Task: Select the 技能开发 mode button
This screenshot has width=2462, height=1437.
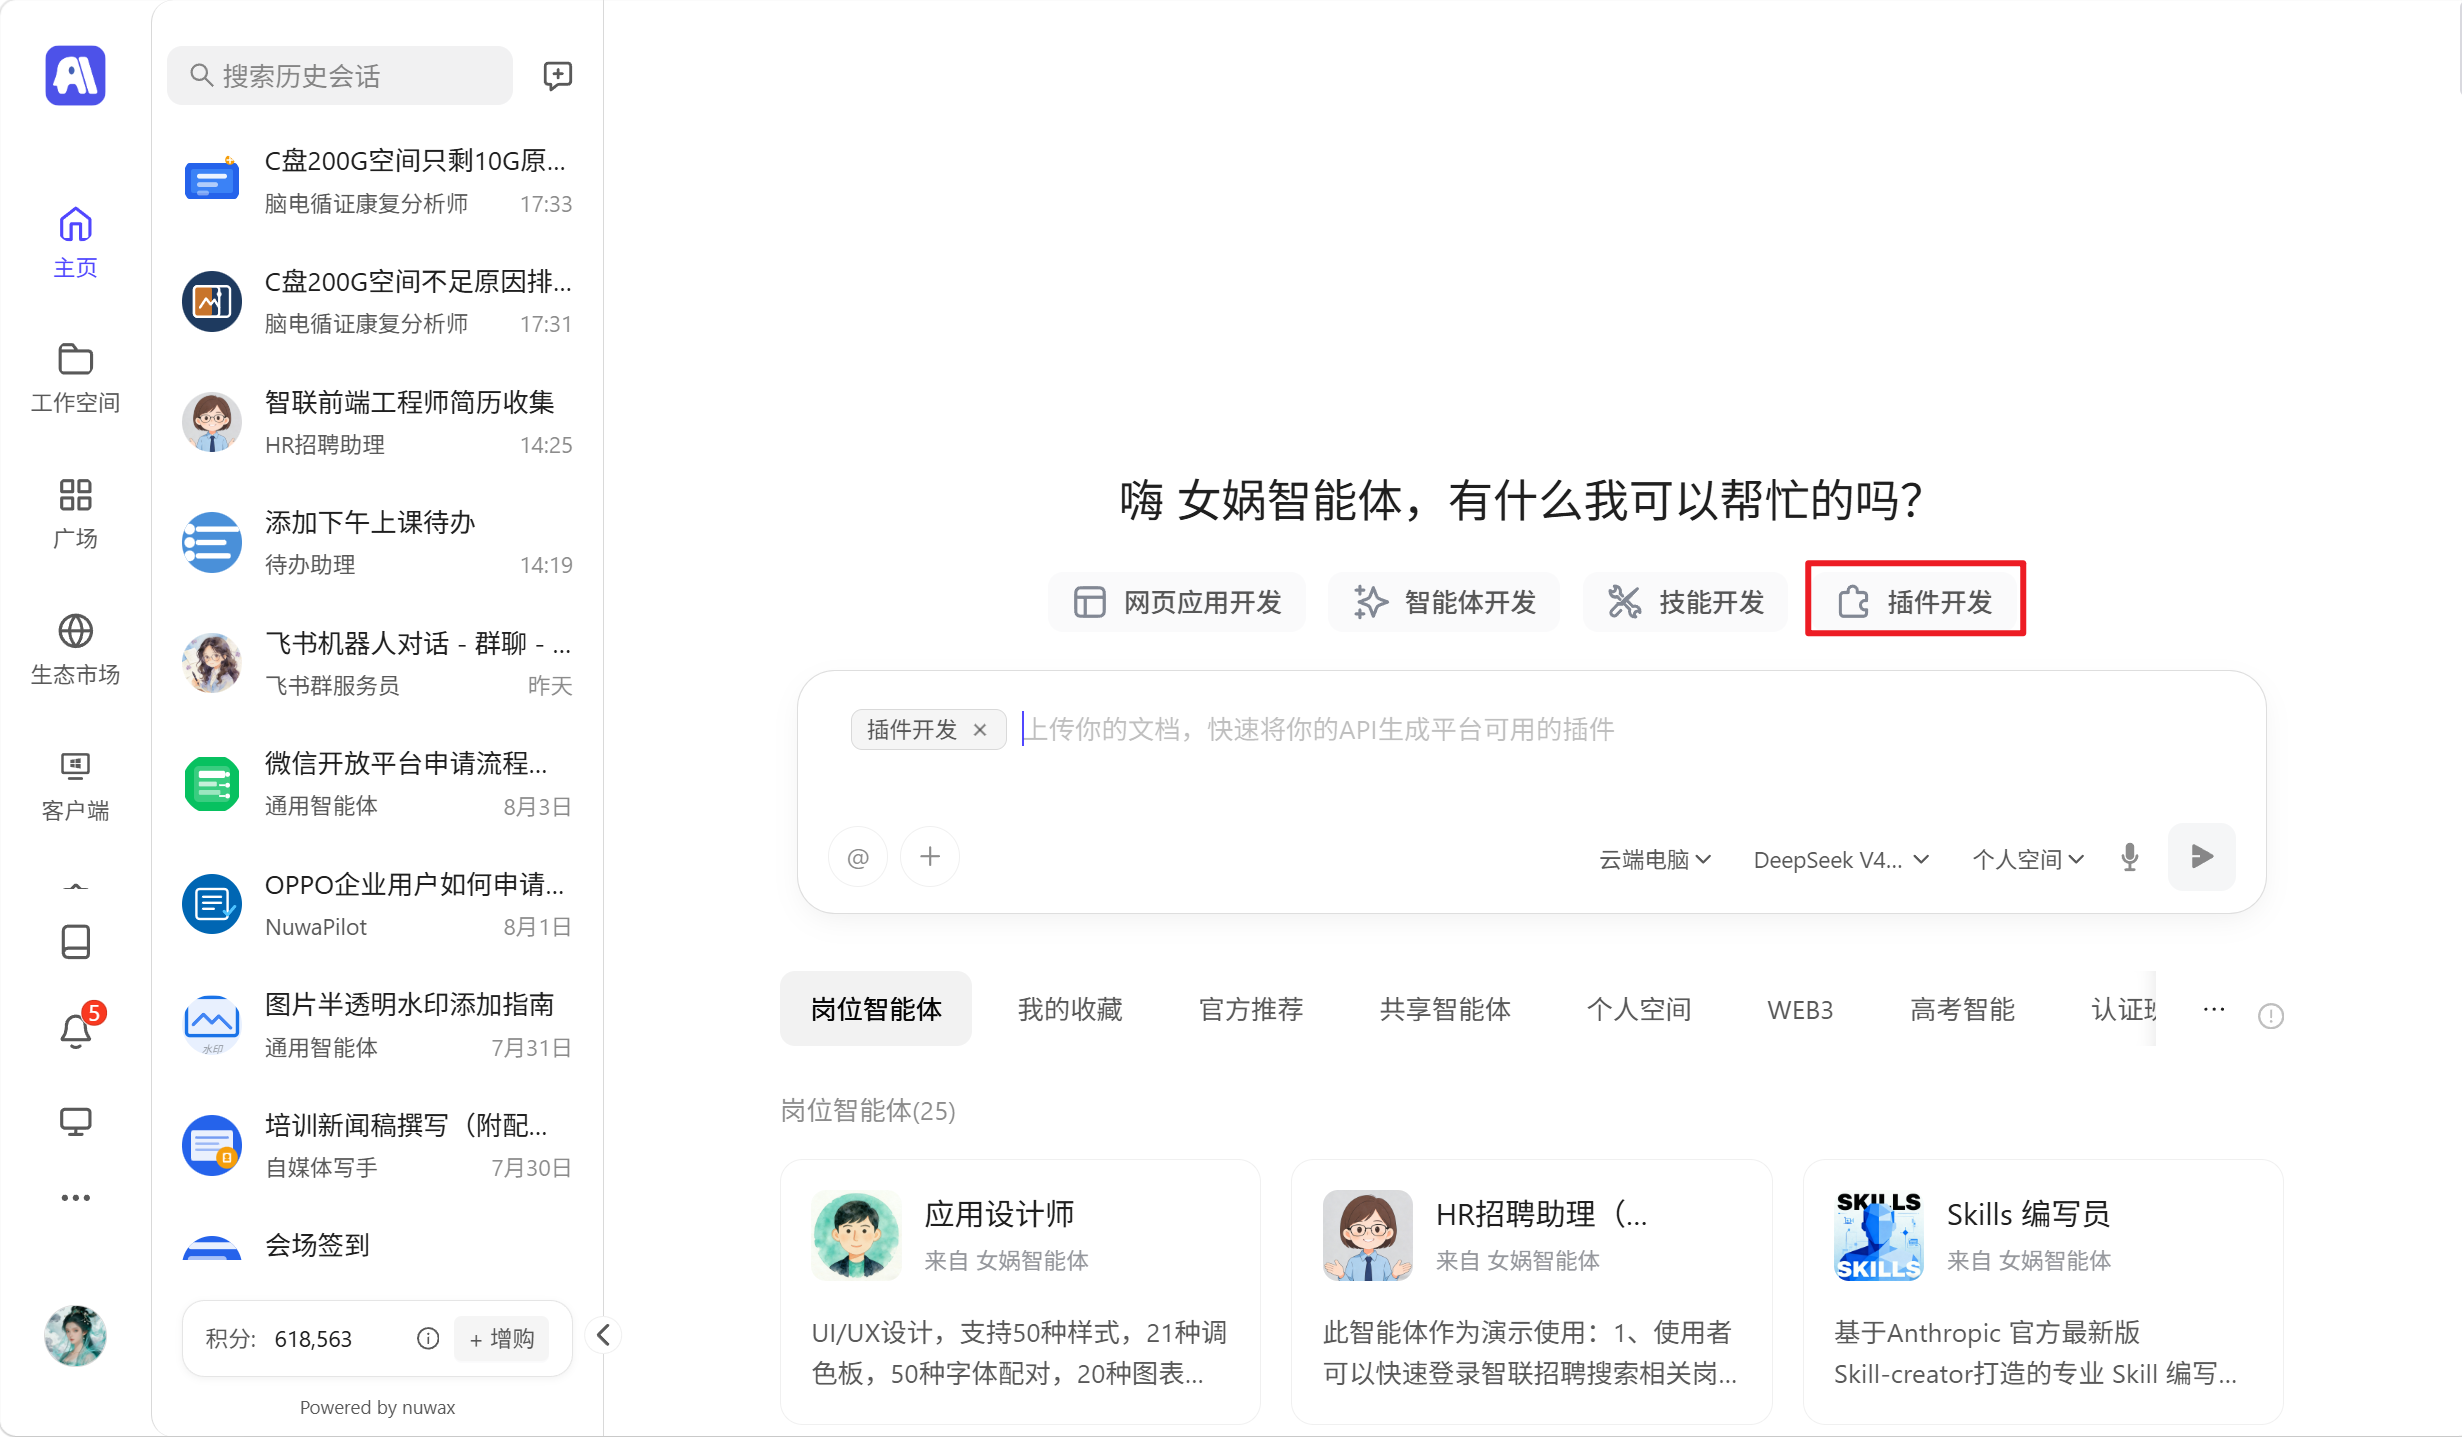Action: pyautogui.click(x=1685, y=602)
